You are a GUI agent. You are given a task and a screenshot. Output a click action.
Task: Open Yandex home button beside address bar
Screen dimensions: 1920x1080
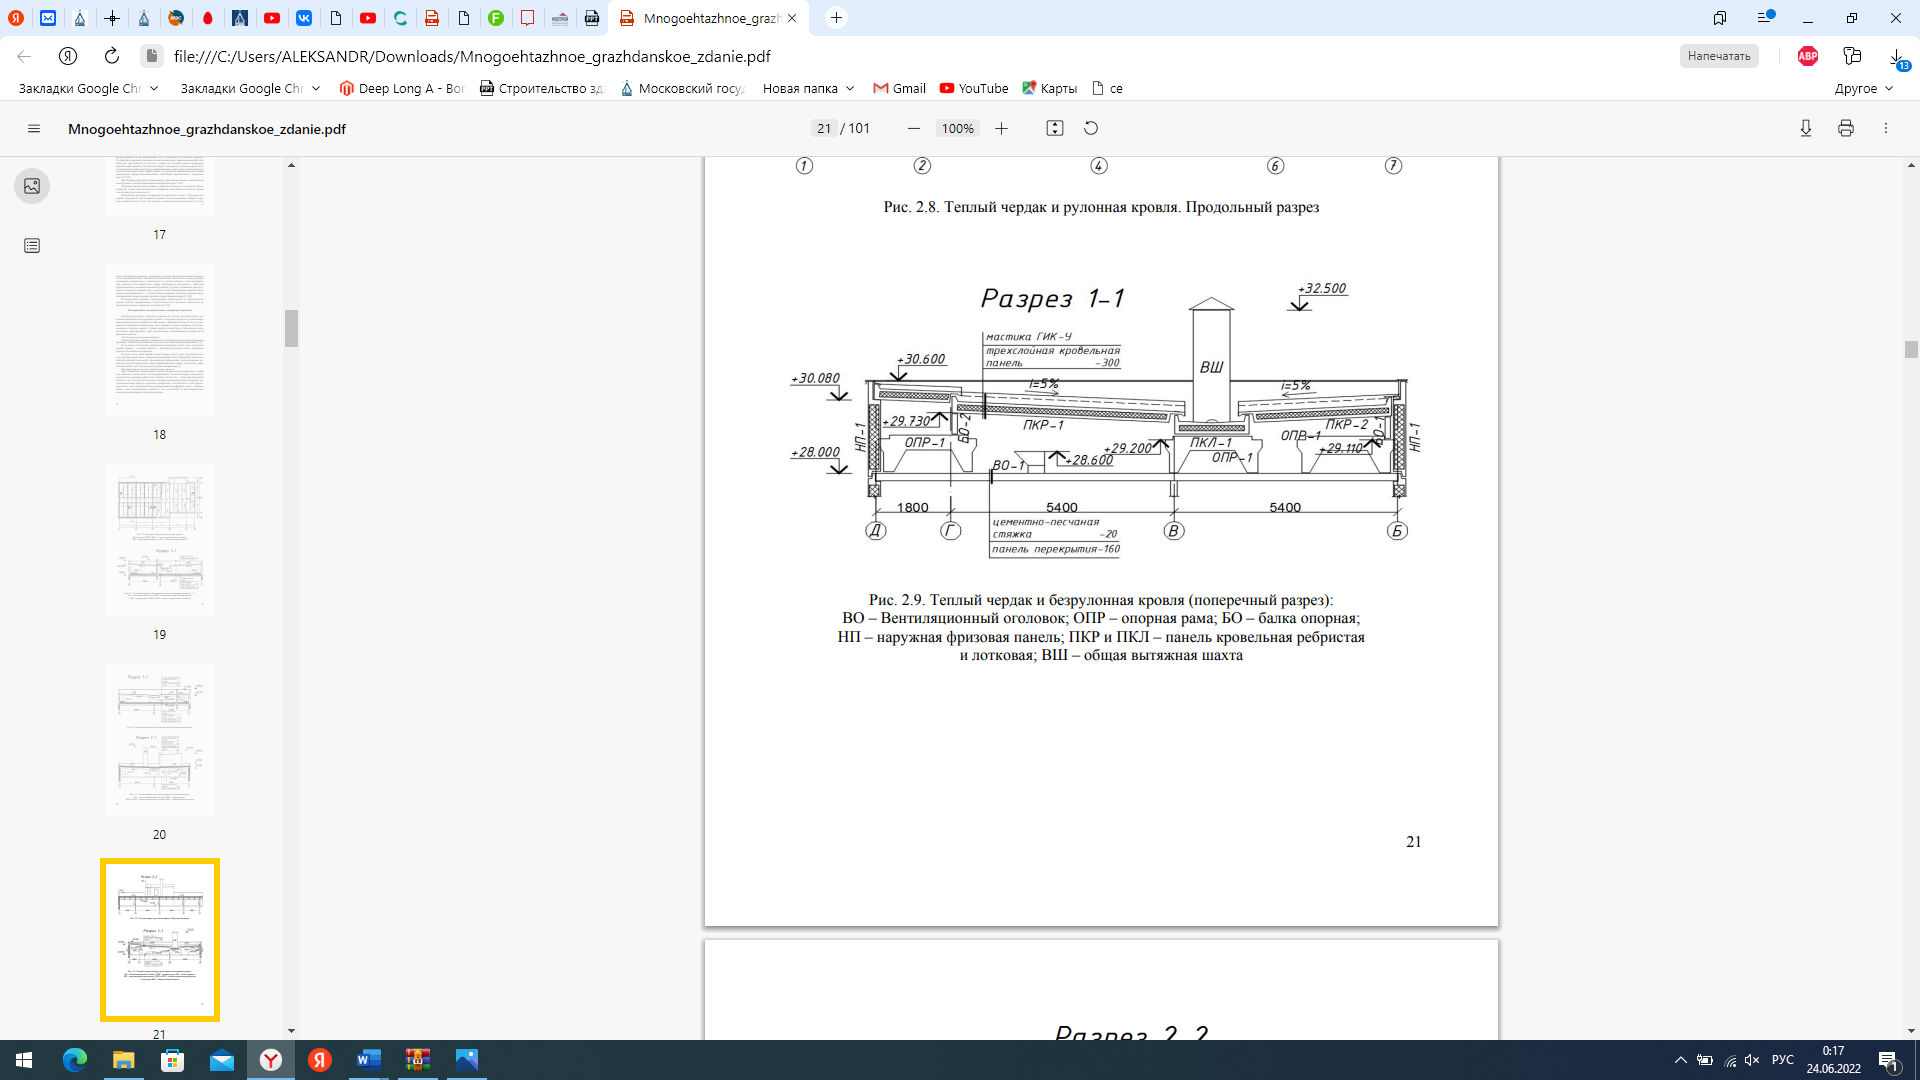click(68, 56)
